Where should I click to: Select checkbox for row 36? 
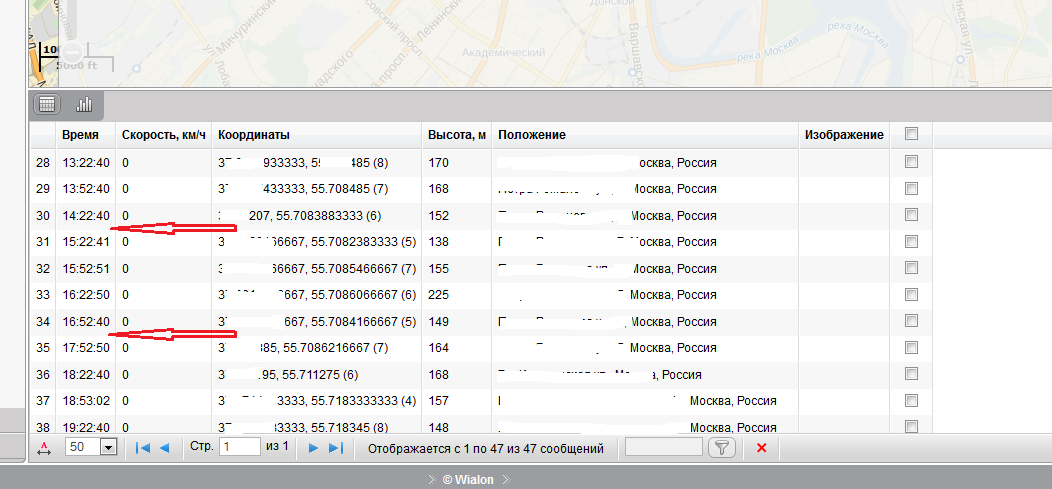pos(911,374)
